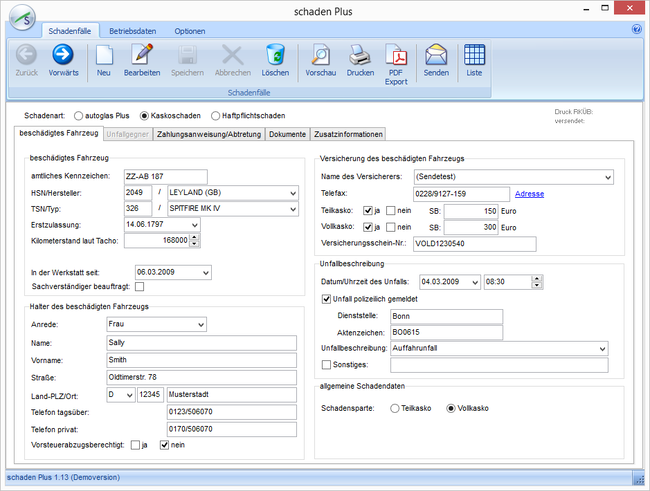Click the Adresse link
The height and width of the screenshot is (491, 650).
(x=529, y=193)
